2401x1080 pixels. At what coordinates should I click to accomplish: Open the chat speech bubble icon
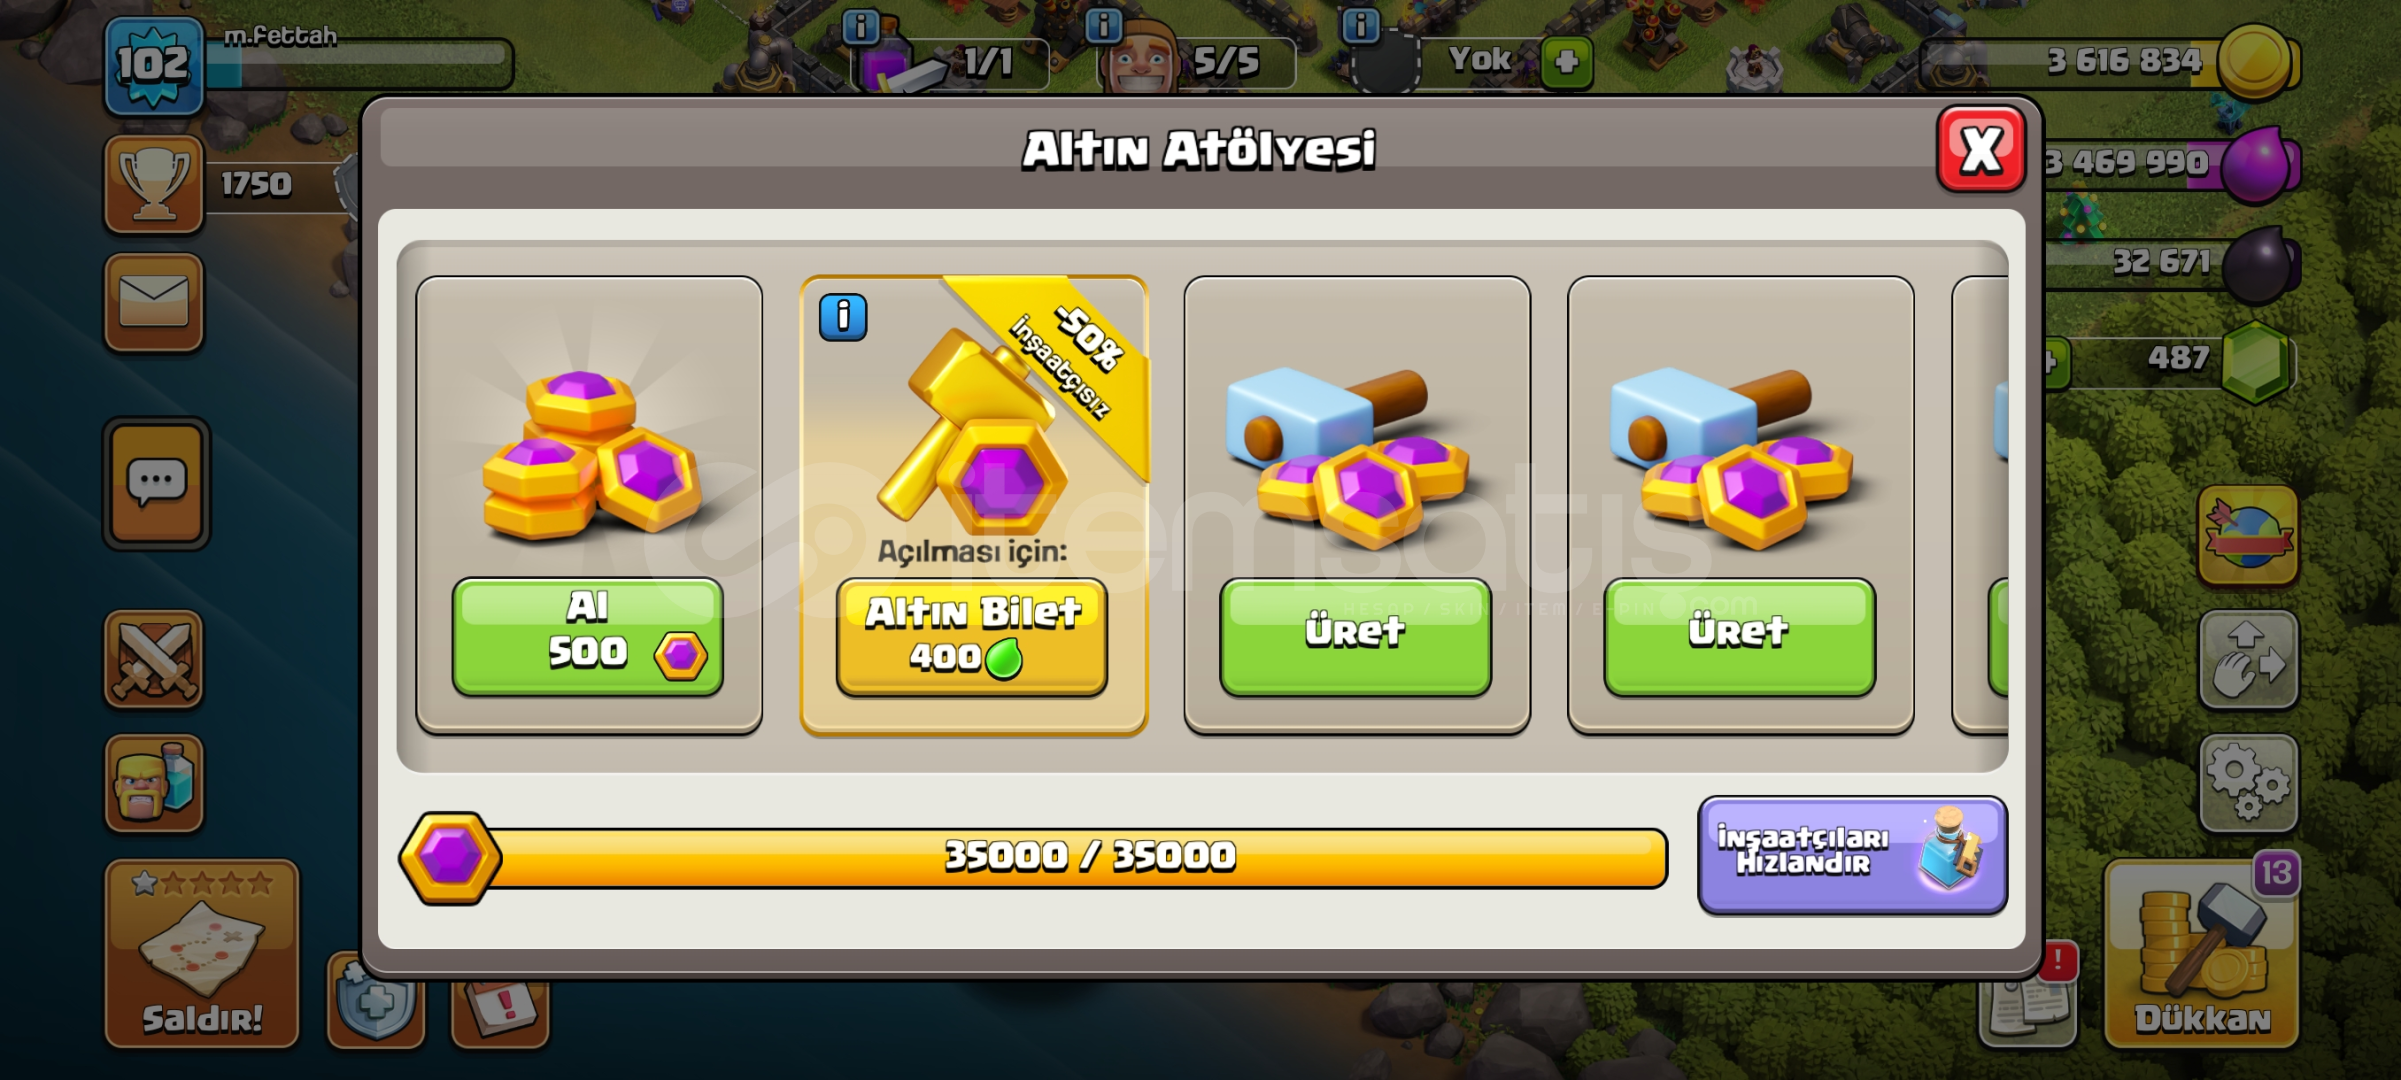pyautogui.click(x=156, y=484)
